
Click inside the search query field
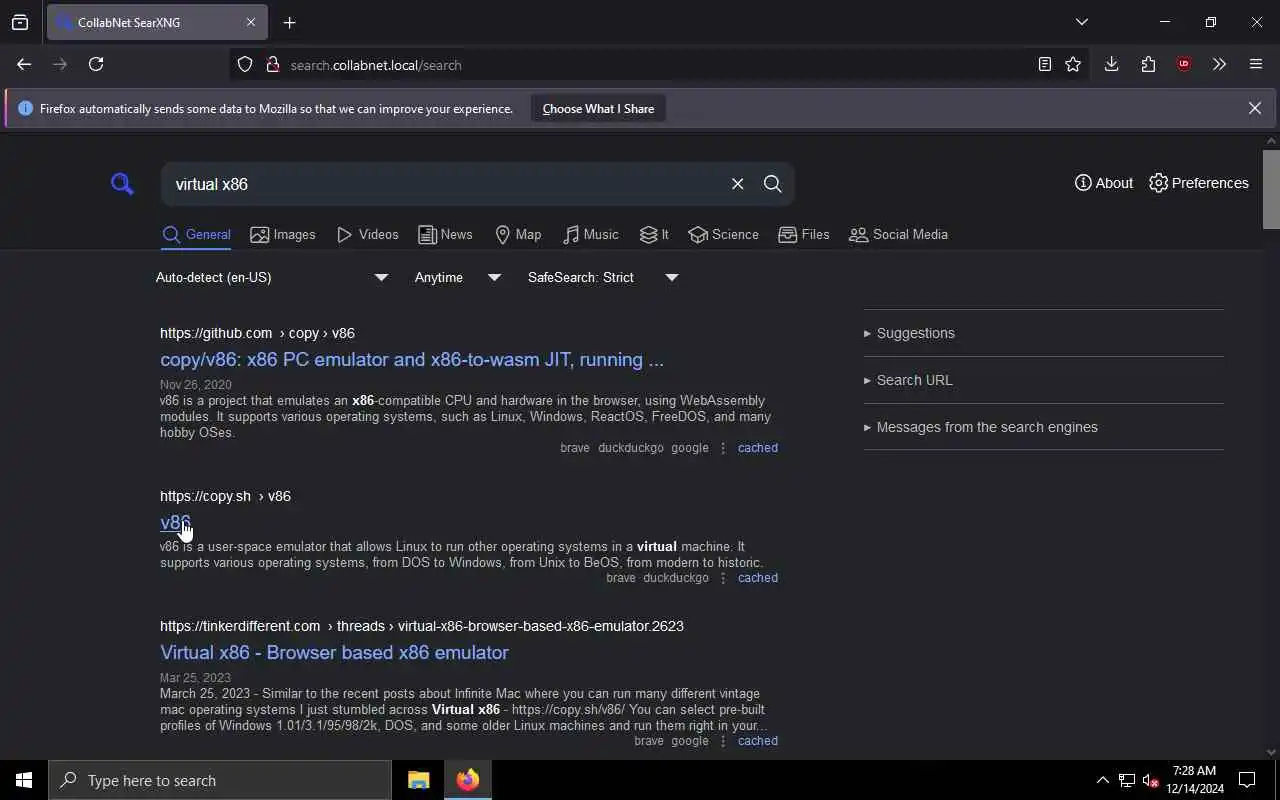(x=445, y=184)
